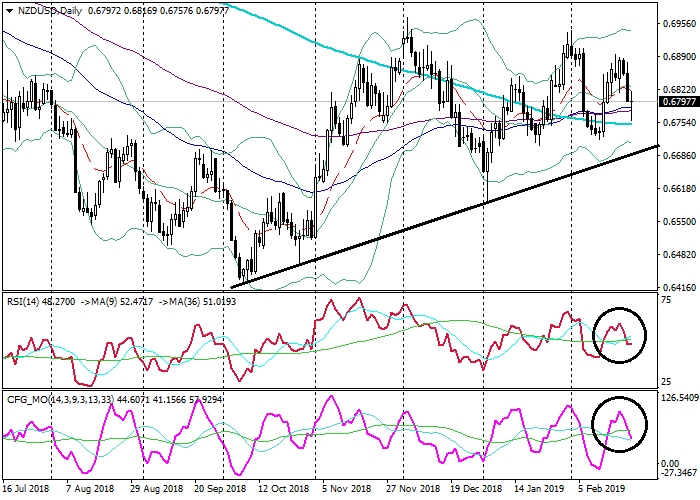Click the RSI(14) indicator label
700x500 pixels.
pyautogui.click(x=23, y=298)
